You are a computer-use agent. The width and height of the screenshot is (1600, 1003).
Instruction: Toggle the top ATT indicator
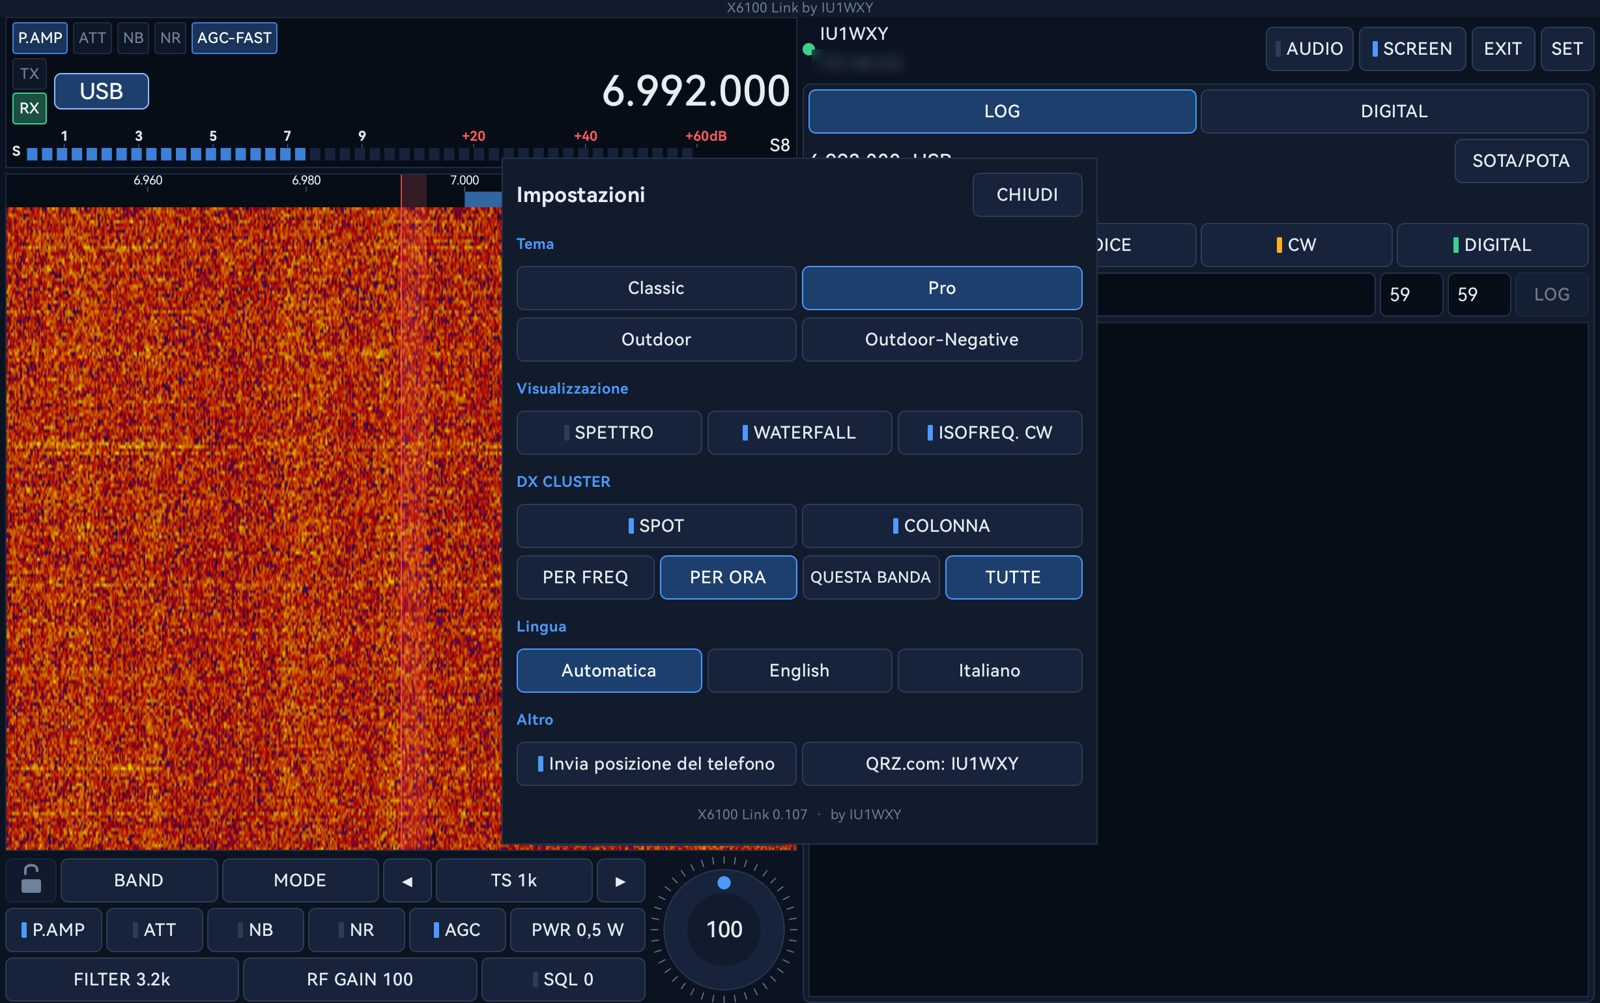click(92, 38)
